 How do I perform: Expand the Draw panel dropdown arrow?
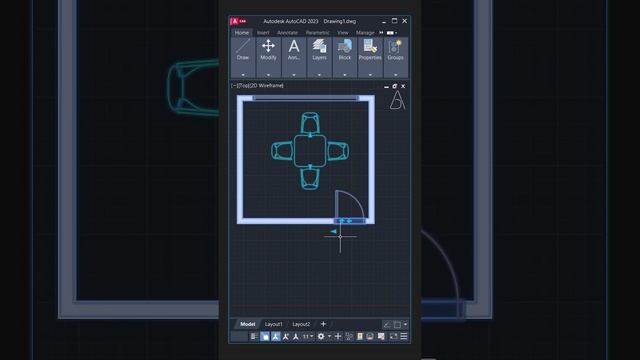pyautogui.click(x=243, y=75)
